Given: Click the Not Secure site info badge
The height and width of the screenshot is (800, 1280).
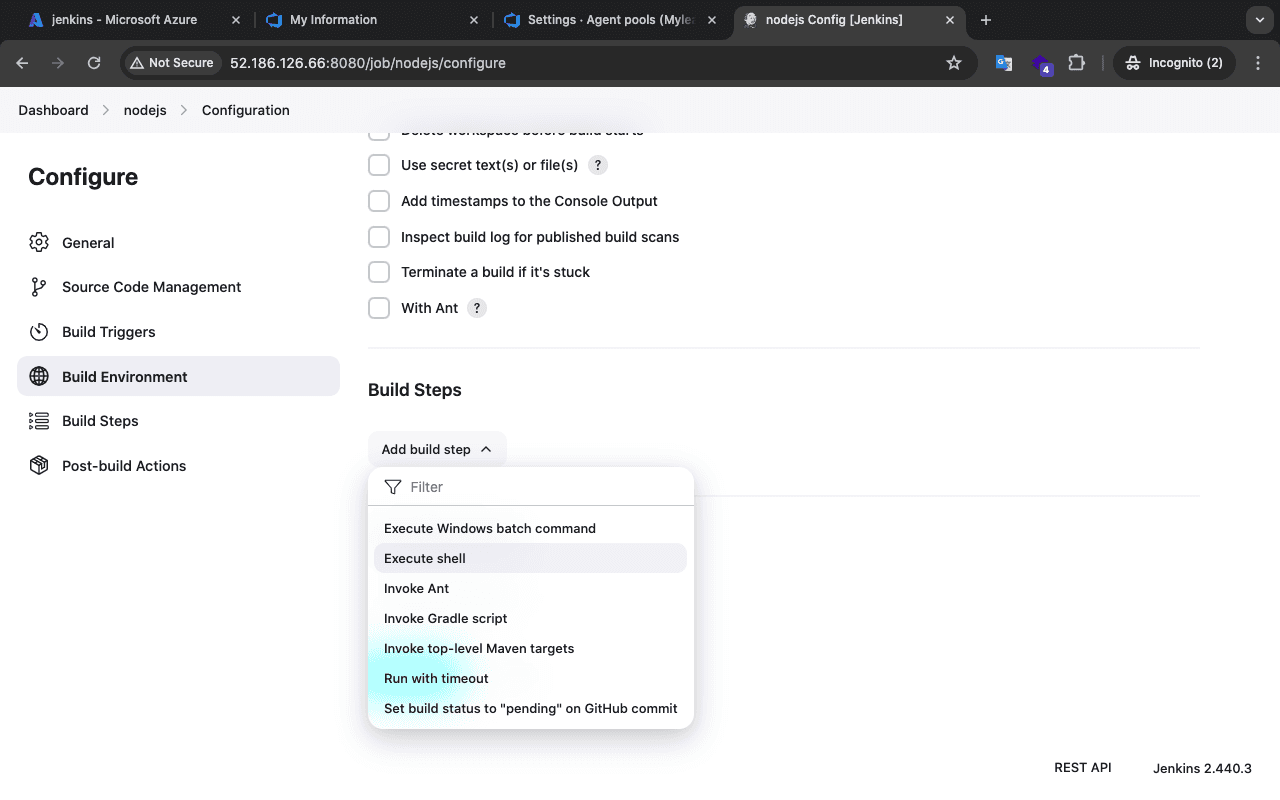Looking at the screenshot, I should click(x=171, y=63).
